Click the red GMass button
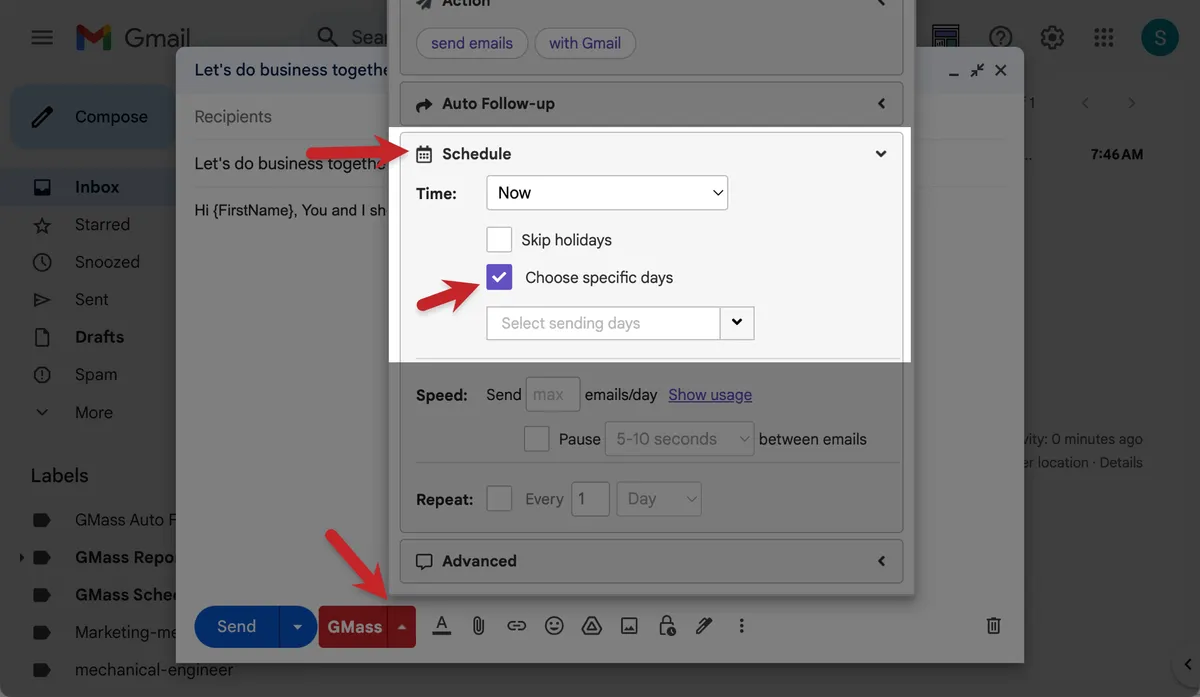 (354, 627)
